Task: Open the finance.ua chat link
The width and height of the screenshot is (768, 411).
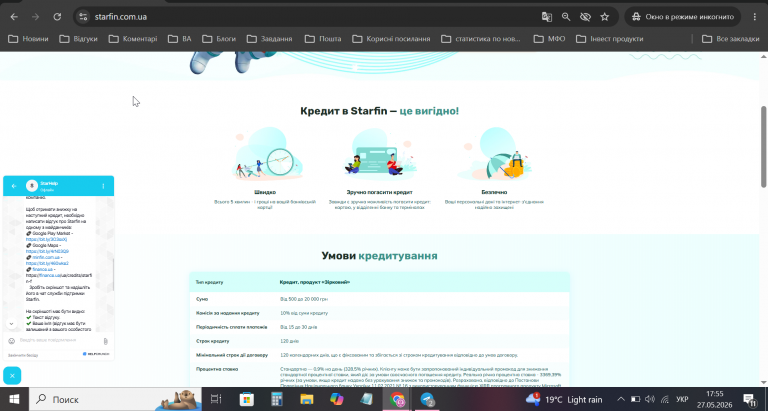Action: 43,269
